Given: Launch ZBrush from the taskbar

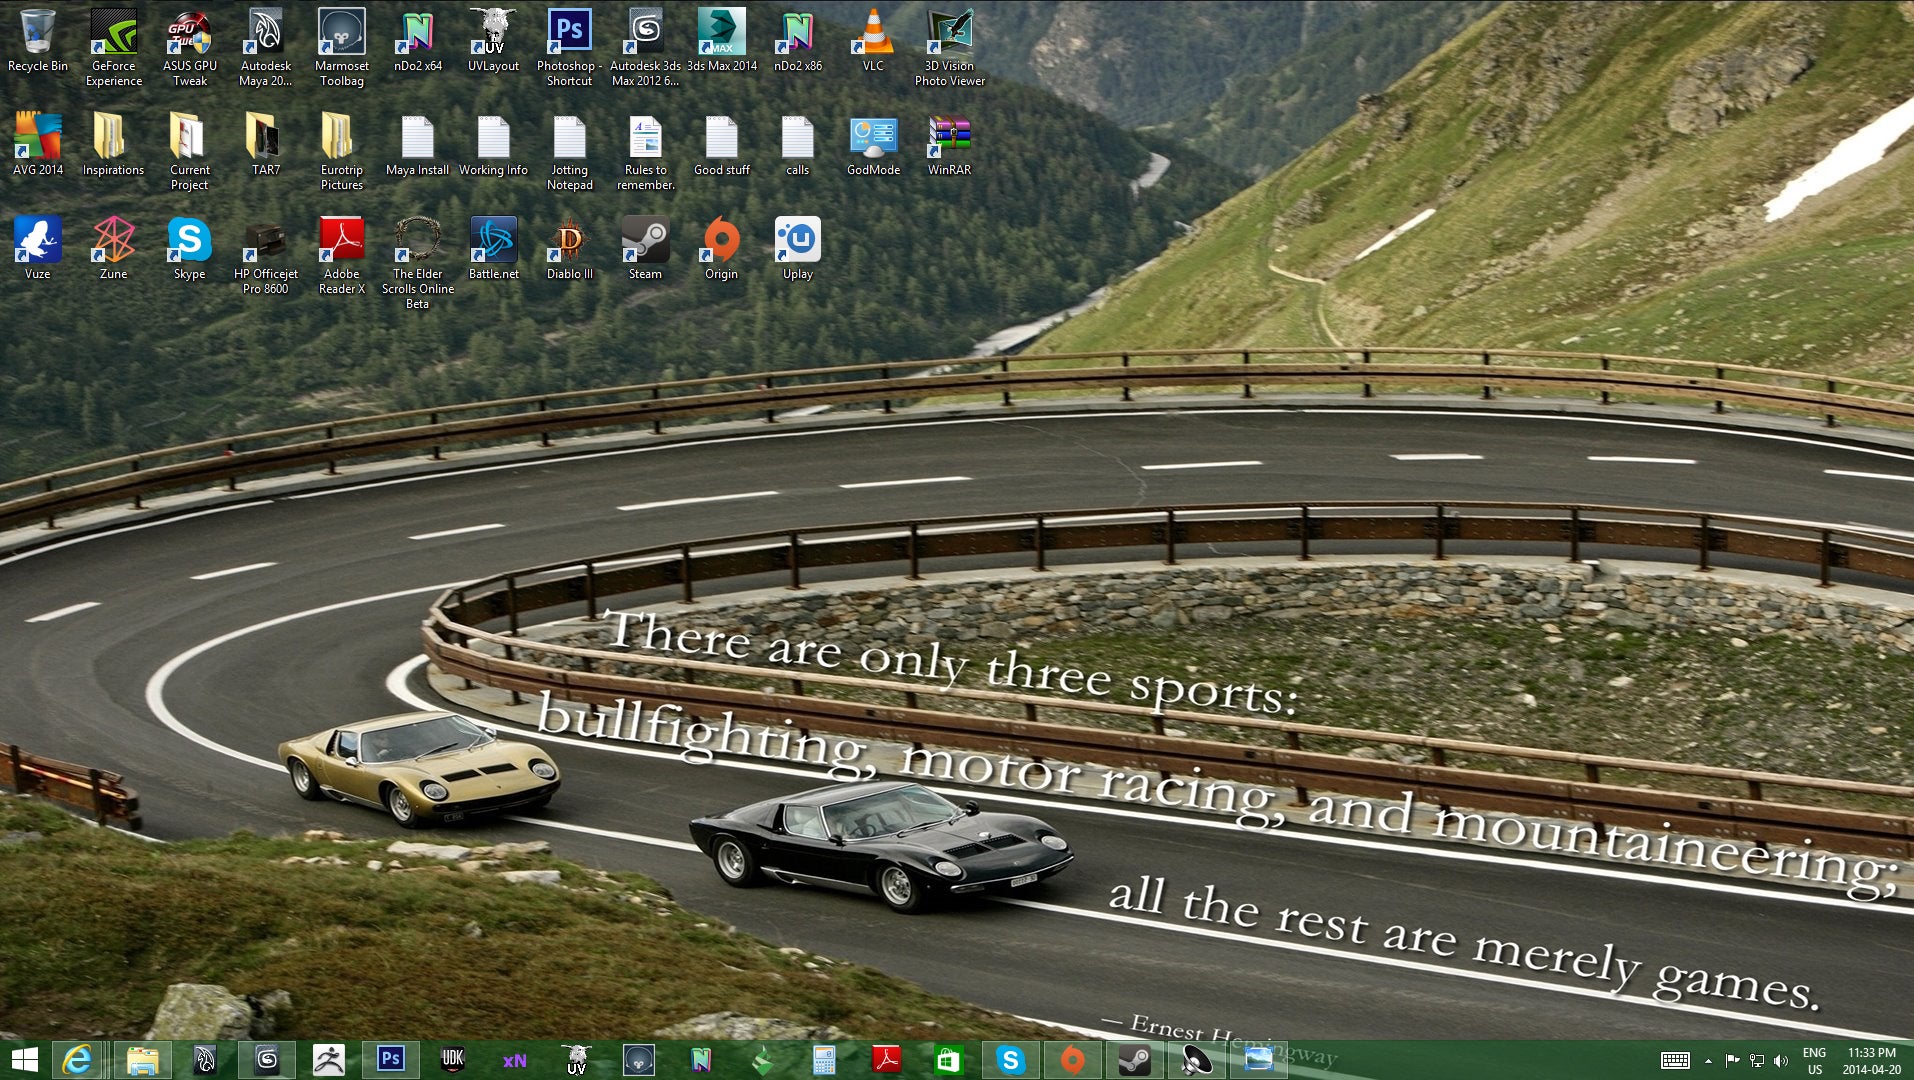Looking at the screenshot, I should [329, 1060].
